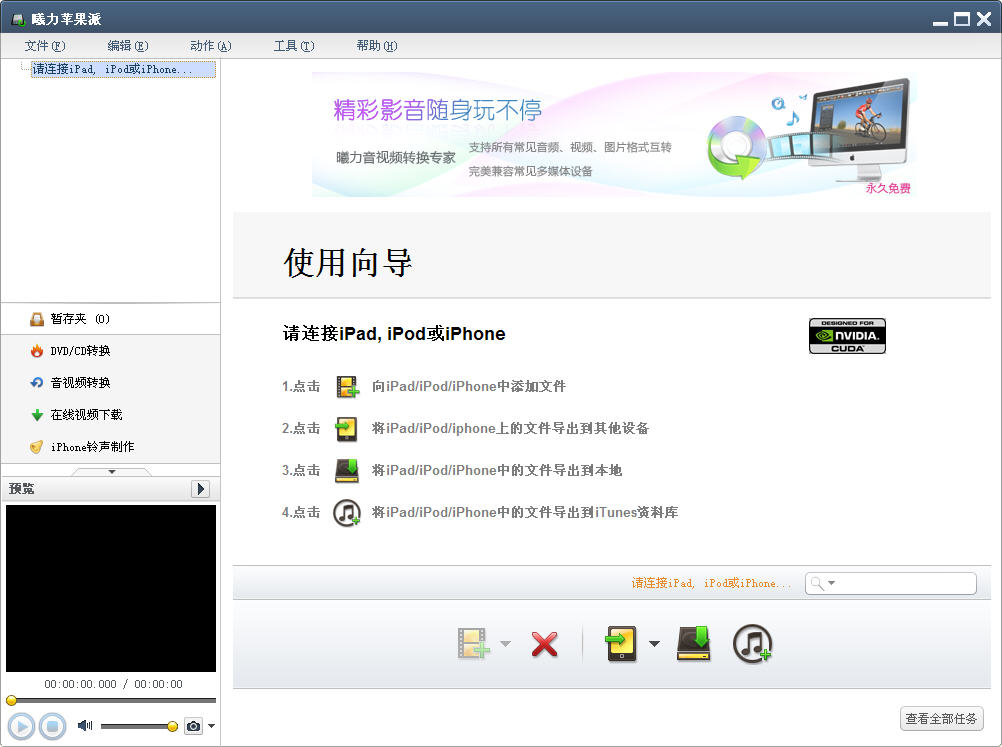Image resolution: width=1002 pixels, height=747 pixels.
Task: Click the 永久免费 banner link
Action: 888,188
